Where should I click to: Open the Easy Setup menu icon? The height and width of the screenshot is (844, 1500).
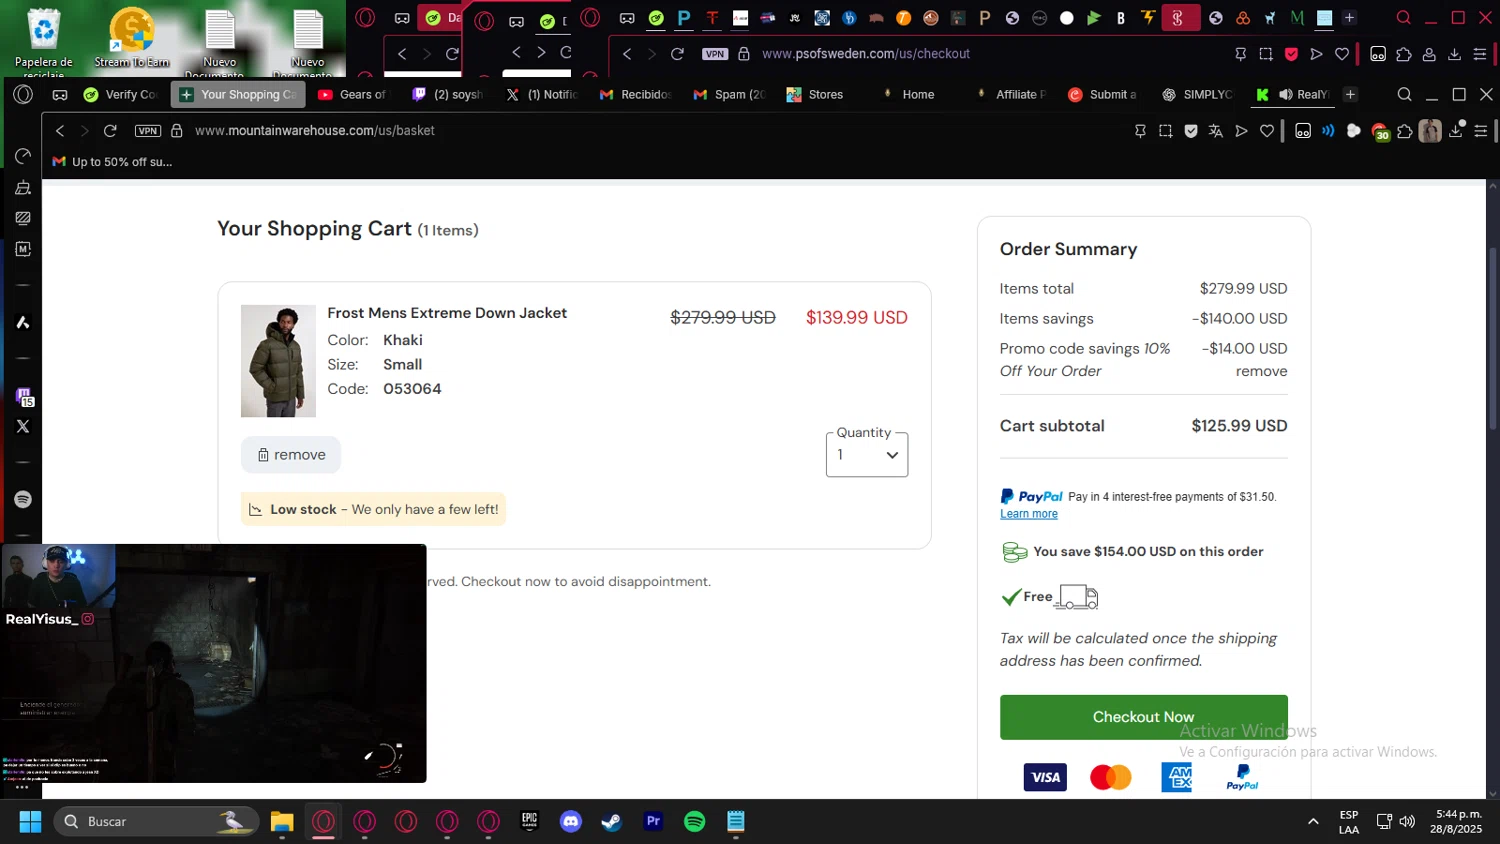coord(1481,131)
